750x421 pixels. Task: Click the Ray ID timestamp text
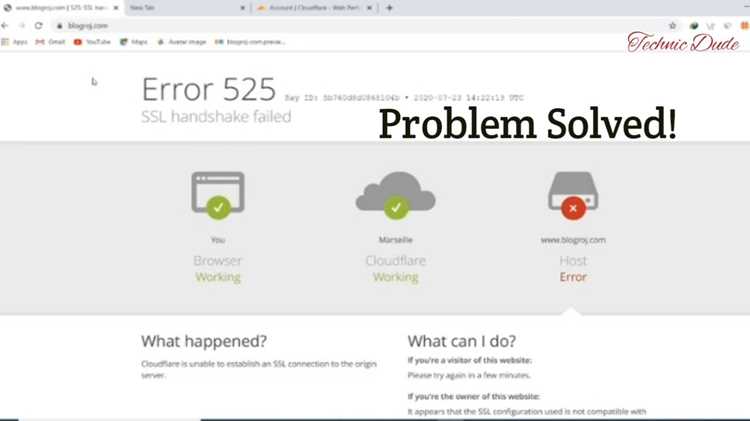tap(404, 98)
